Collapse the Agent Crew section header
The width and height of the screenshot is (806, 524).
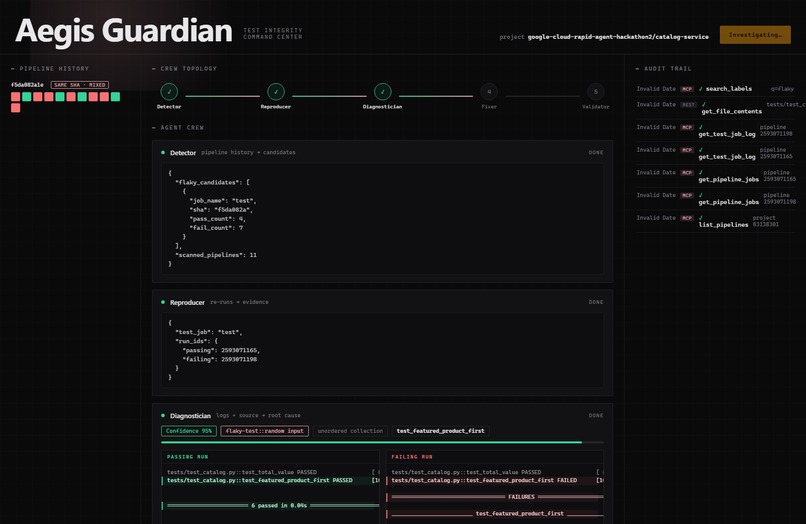[x=178, y=128]
